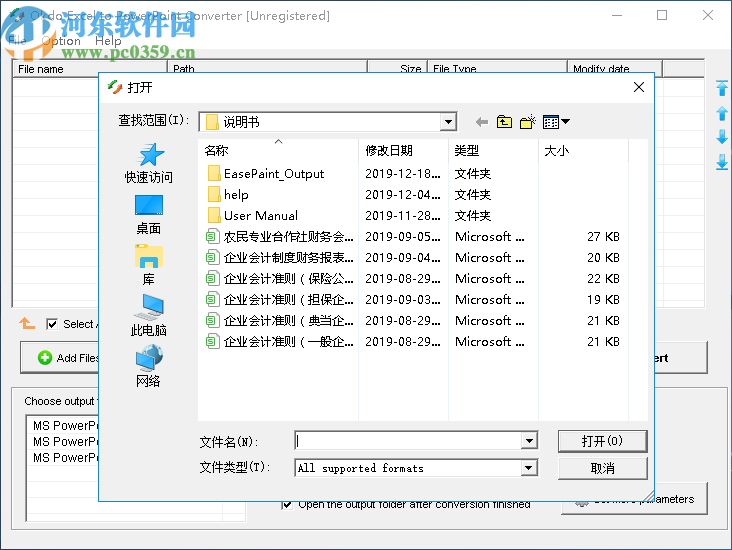
Task: Click date 2019-12-18 of EasePaint_Output
Action: tap(402, 174)
